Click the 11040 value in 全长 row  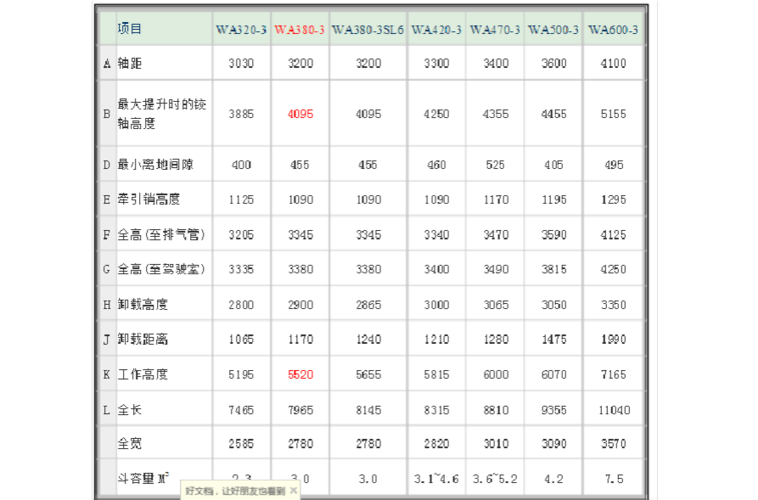pos(613,410)
